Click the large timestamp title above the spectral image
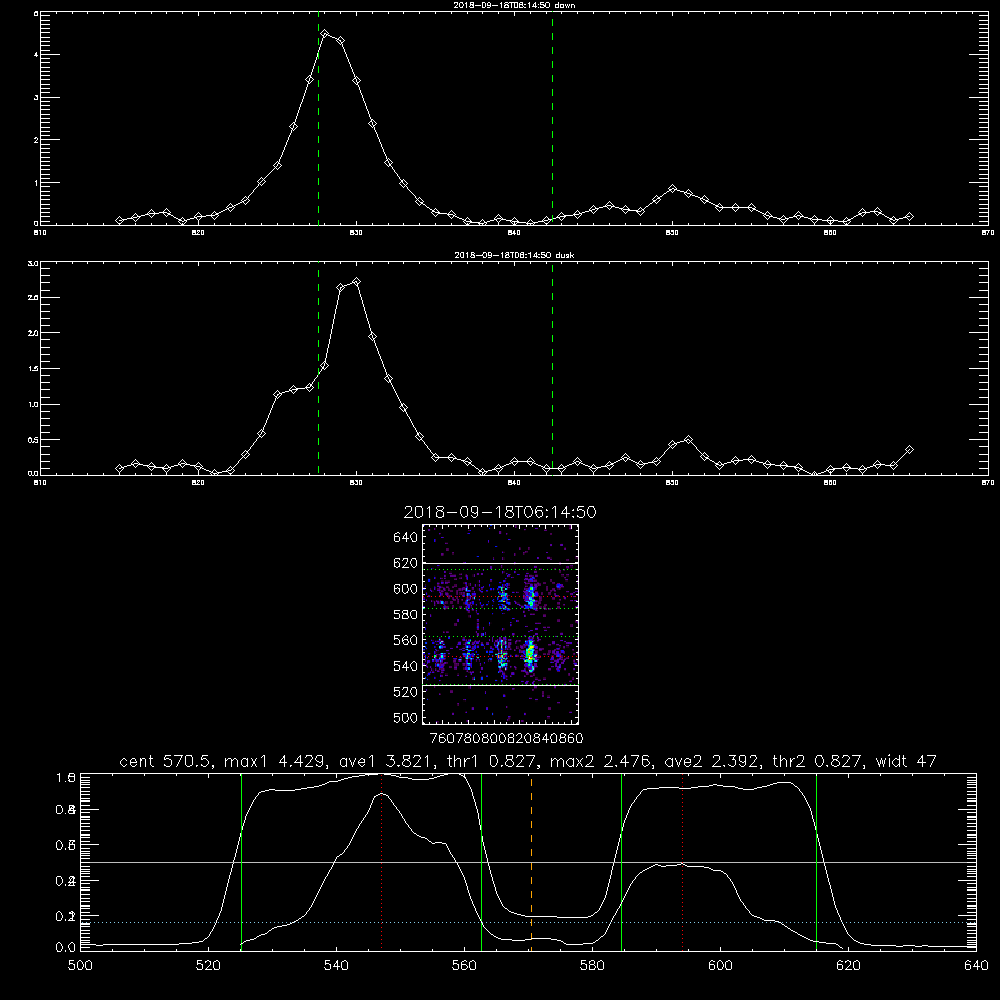 tap(500, 512)
